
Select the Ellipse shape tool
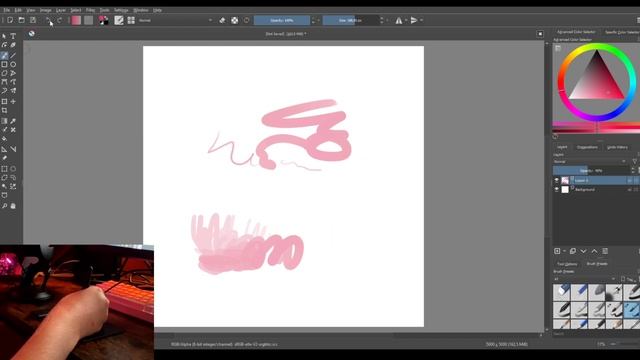(x=13, y=64)
